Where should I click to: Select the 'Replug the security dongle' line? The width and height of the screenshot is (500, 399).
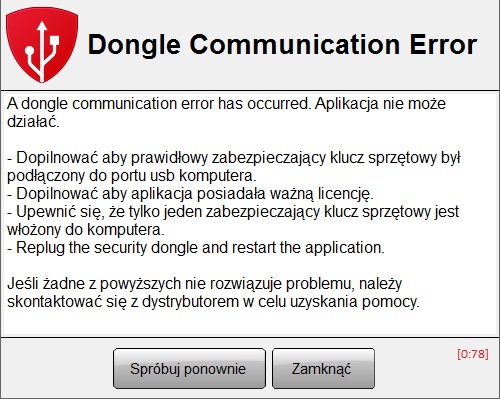click(196, 248)
